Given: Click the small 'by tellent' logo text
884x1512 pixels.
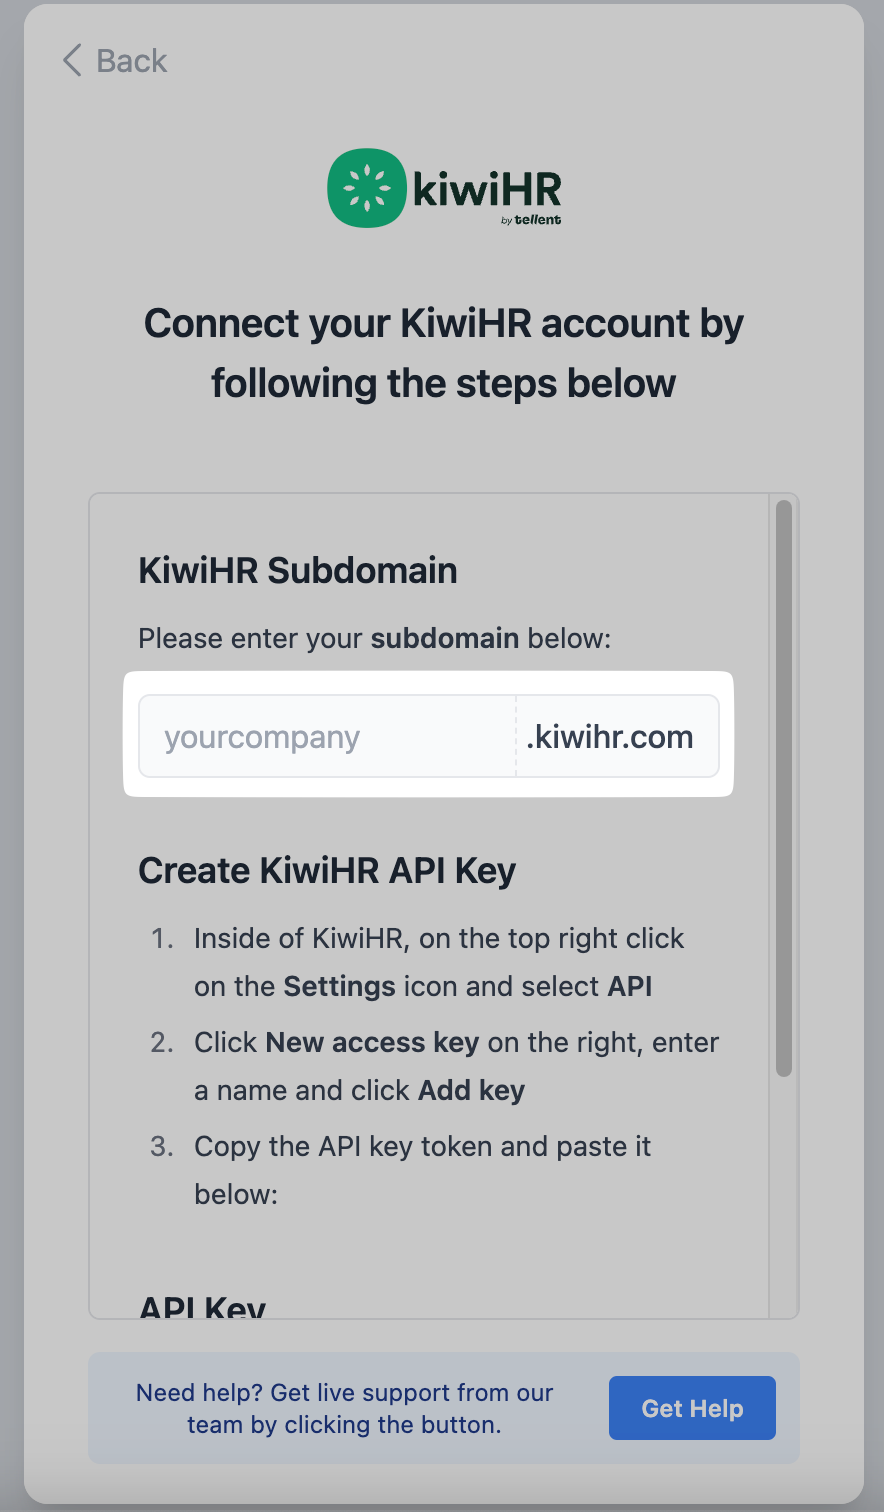Looking at the screenshot, I should [x=531, y=220].
